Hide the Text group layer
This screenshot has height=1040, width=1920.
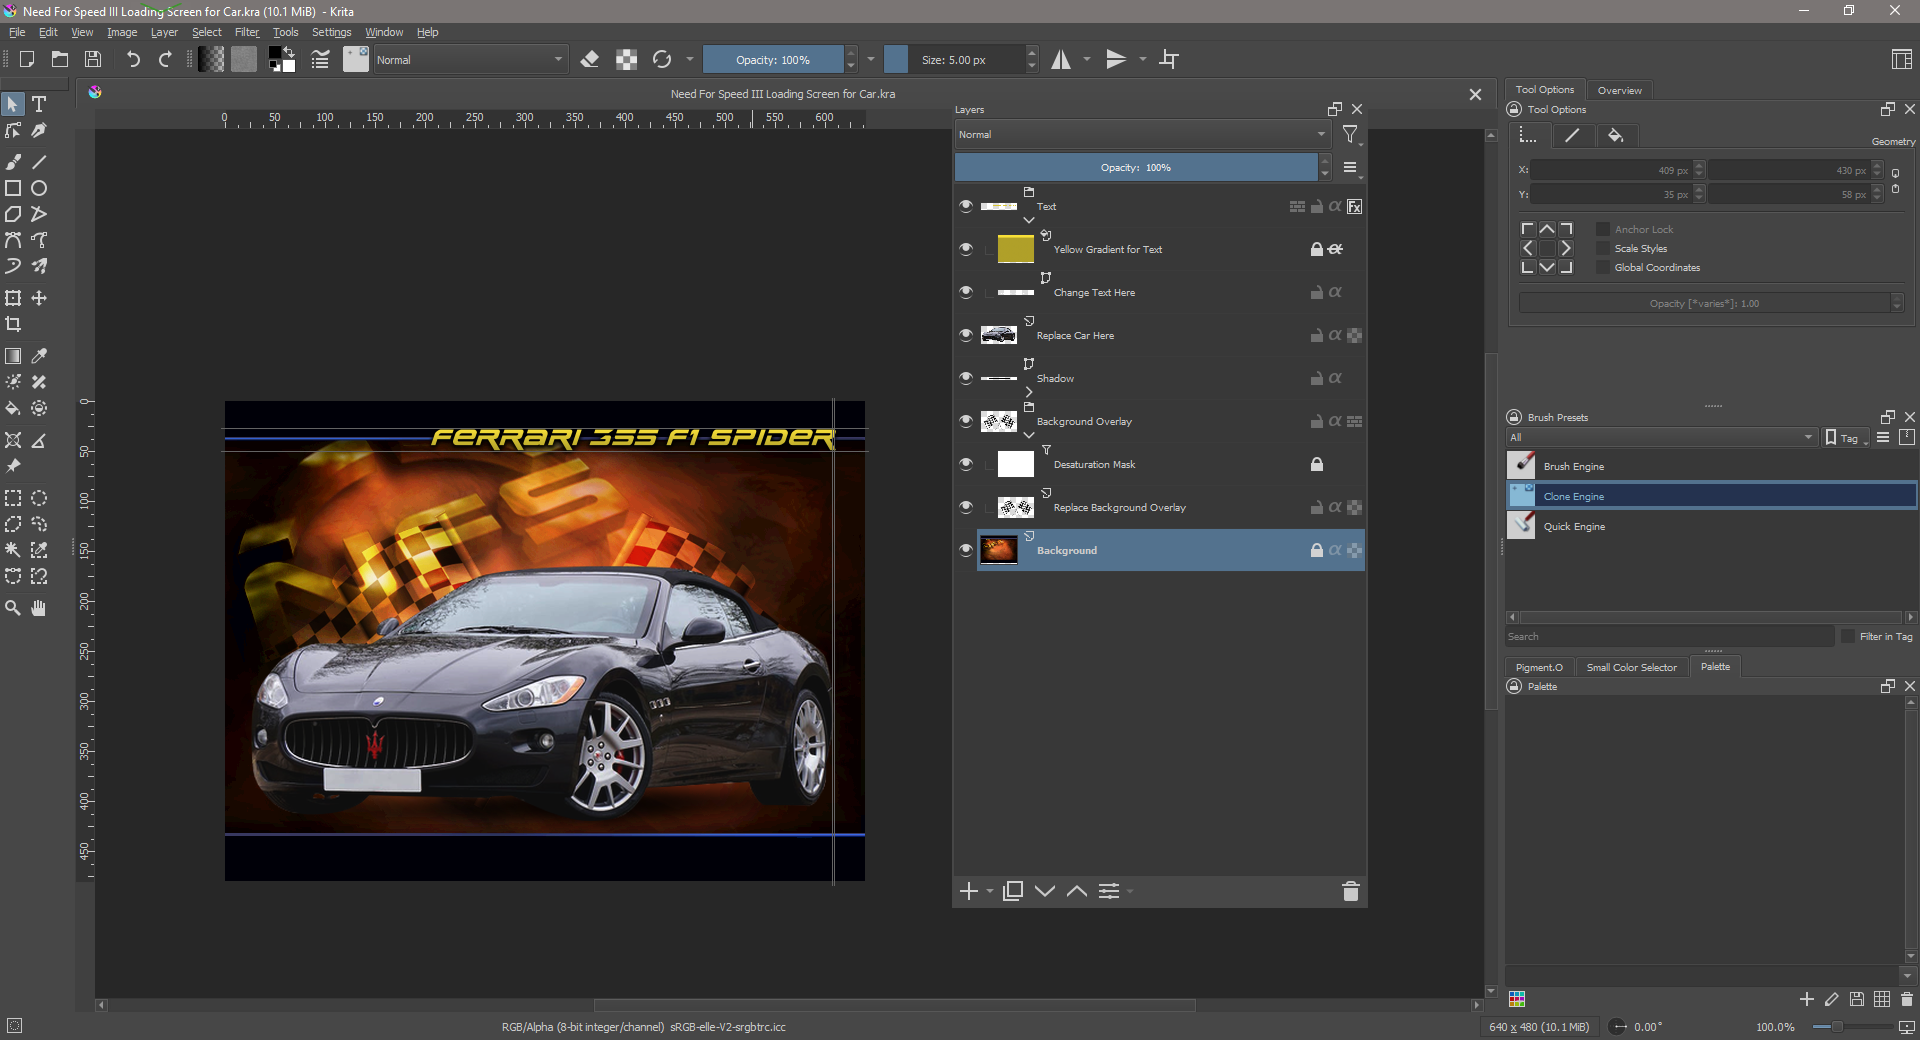coord(966,206)
